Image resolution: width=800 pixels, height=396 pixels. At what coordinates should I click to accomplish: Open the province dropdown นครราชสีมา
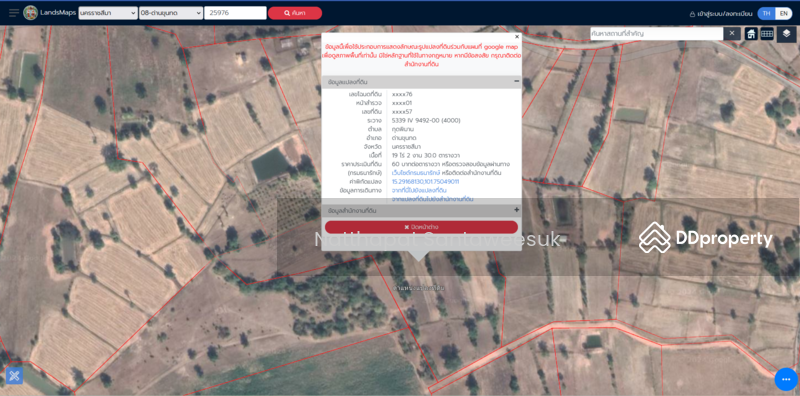pyautogui.click(x=108, y=13)
